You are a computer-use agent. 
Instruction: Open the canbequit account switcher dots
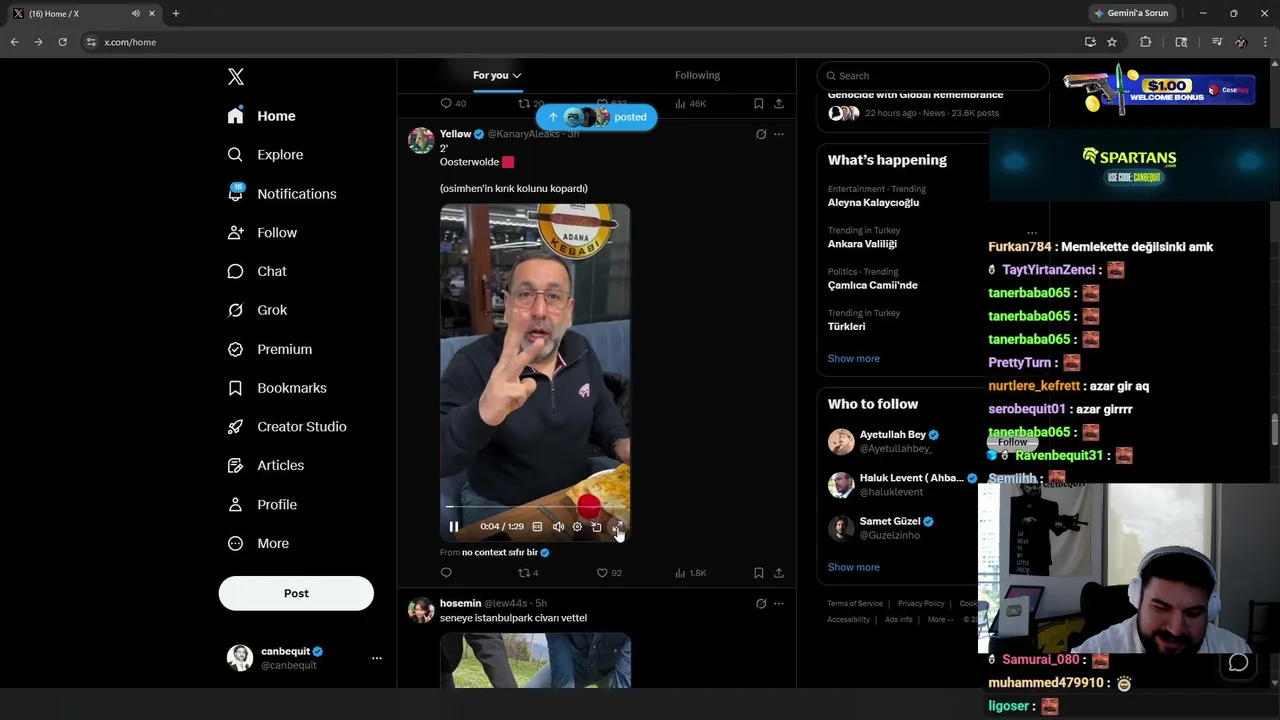click(377, 658)
